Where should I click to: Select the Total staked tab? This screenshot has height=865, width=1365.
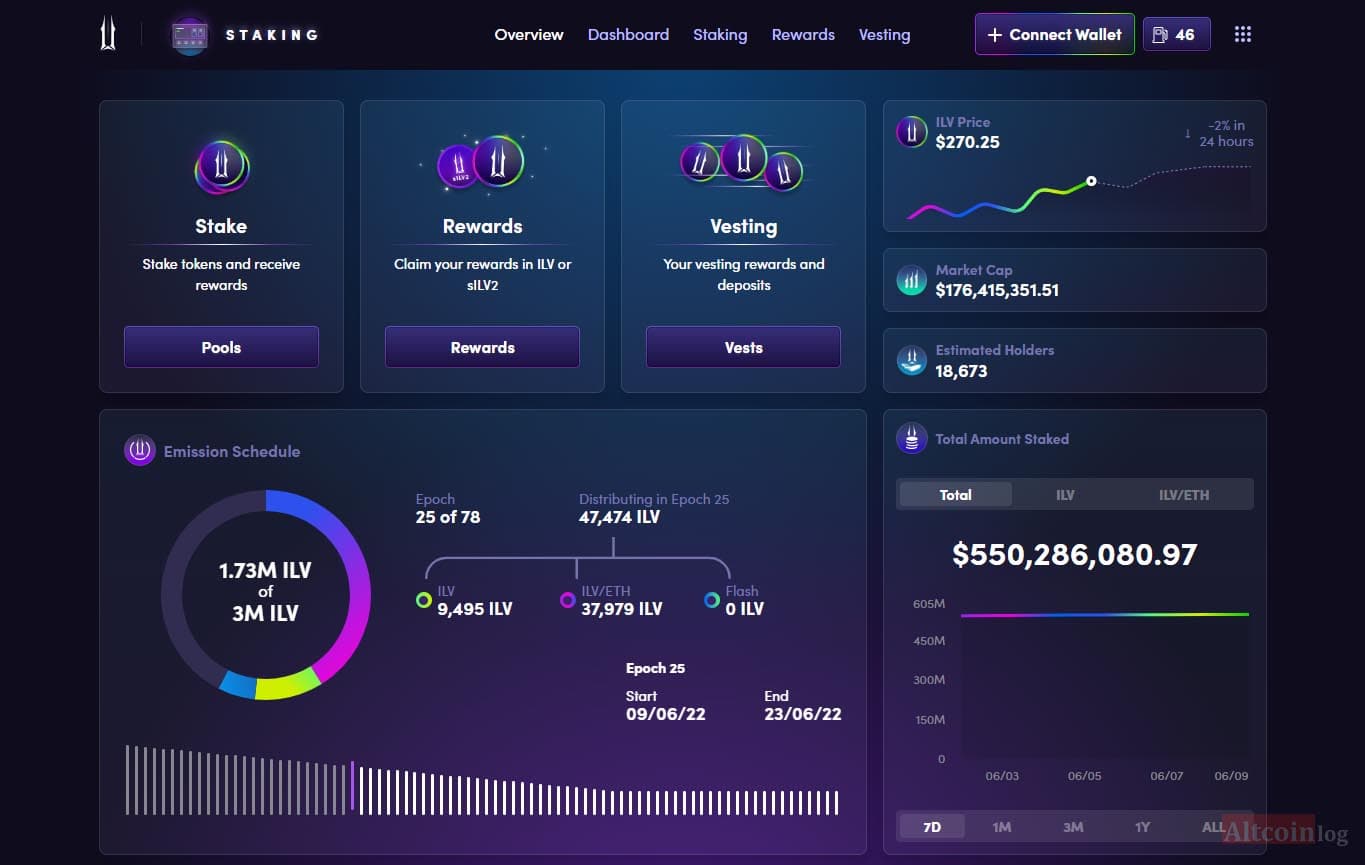click(955, 494)
